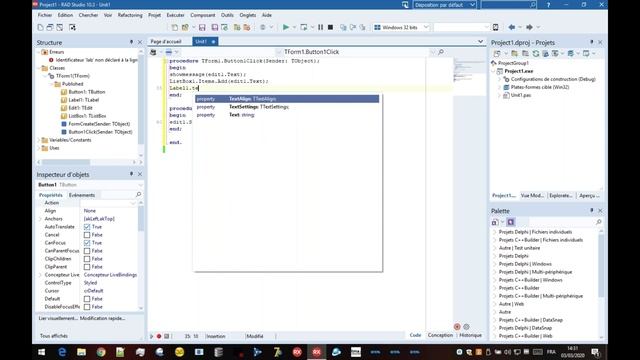
Task: Open Chrome from the Windows taskbar
Action: (x=101, y=352)
